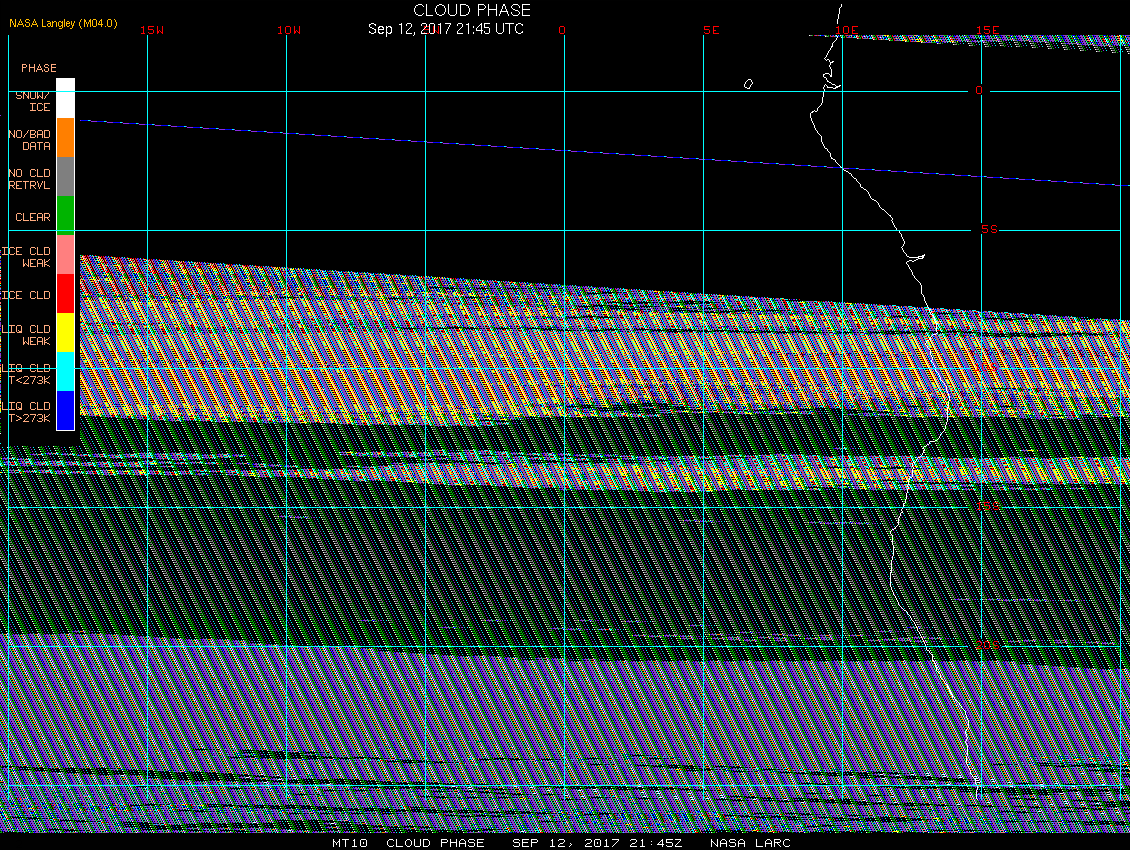
Task: Select the 10W longitude label
Action: click(288, 30)
